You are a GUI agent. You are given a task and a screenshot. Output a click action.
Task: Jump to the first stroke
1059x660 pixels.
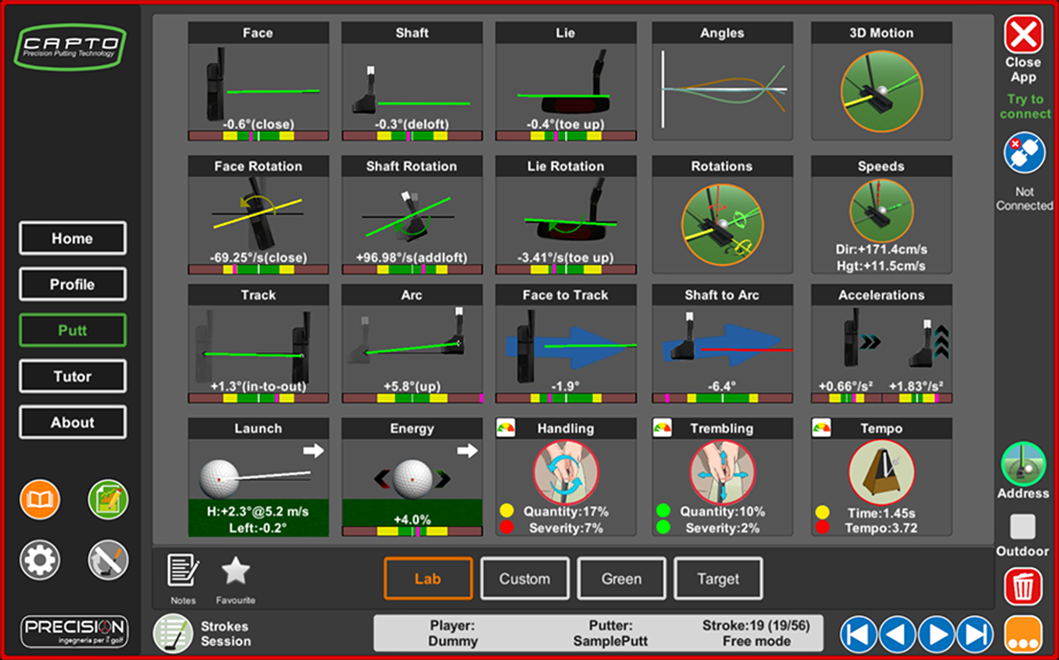pyautogui.click(x=858, y=635)
